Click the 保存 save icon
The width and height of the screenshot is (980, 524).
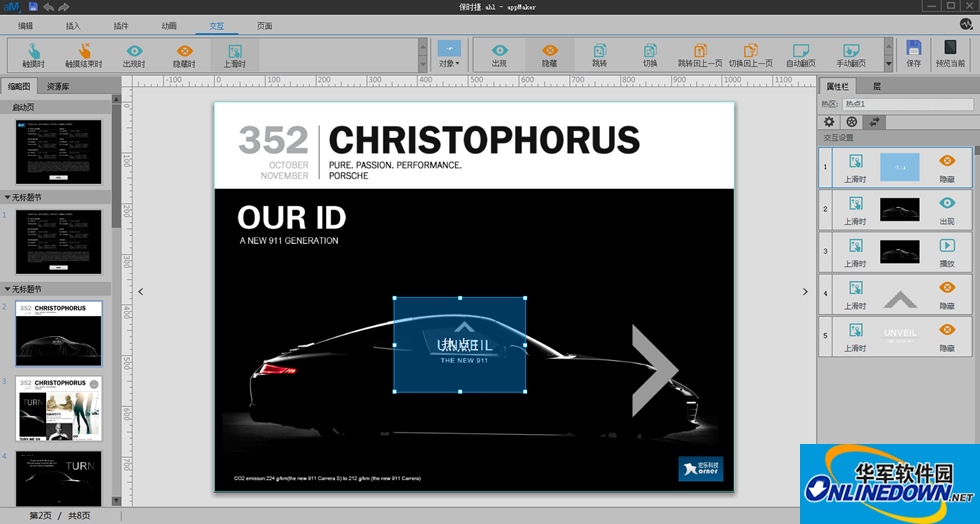913,52
